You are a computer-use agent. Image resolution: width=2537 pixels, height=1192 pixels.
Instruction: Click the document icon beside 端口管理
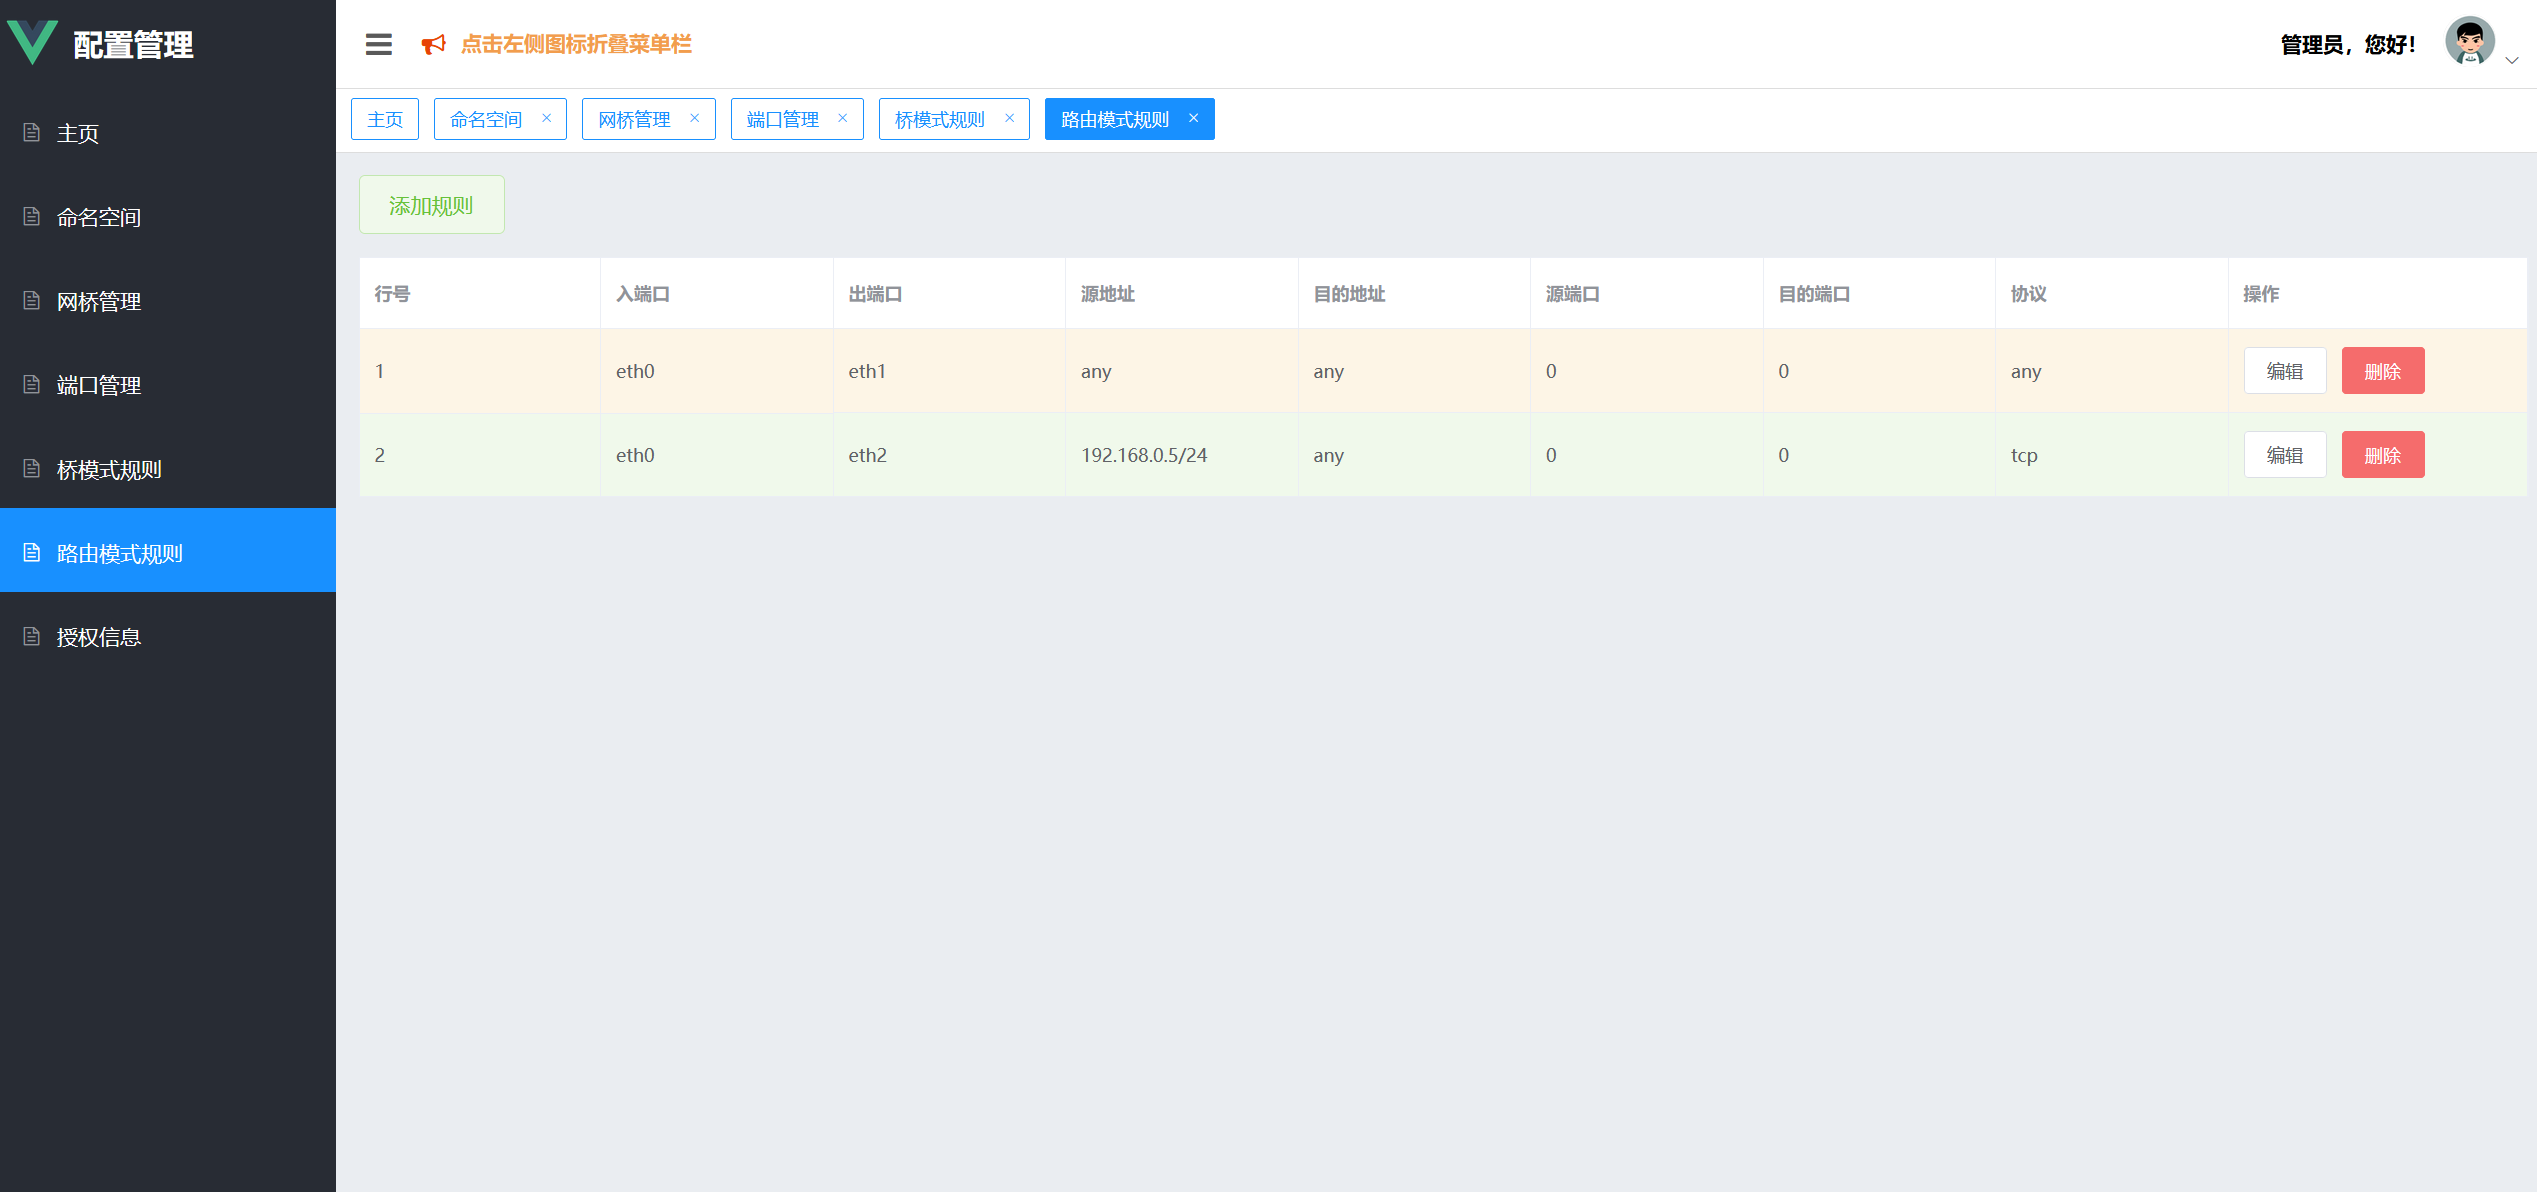coord(32,384)
